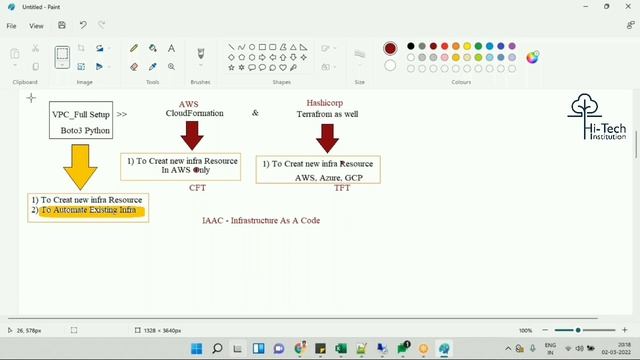Pick the Down arrow shape
The width and height of the screenshot is (640, 360).
coord(293,57)
